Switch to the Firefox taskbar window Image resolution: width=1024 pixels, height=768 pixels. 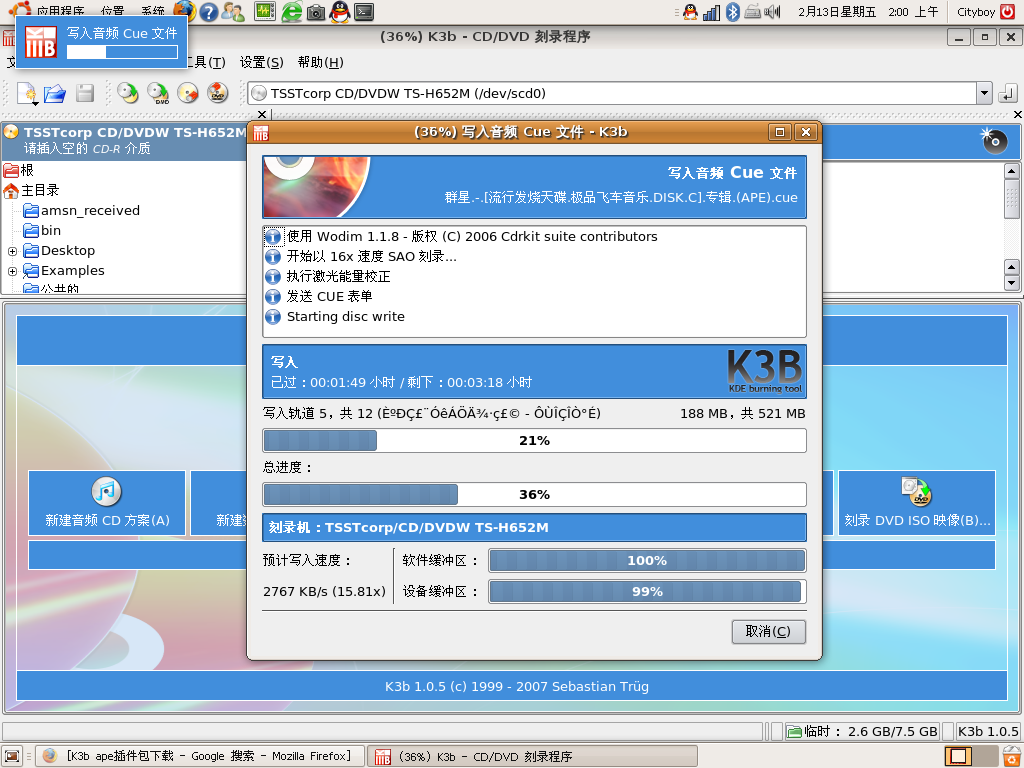coord(199,756)
